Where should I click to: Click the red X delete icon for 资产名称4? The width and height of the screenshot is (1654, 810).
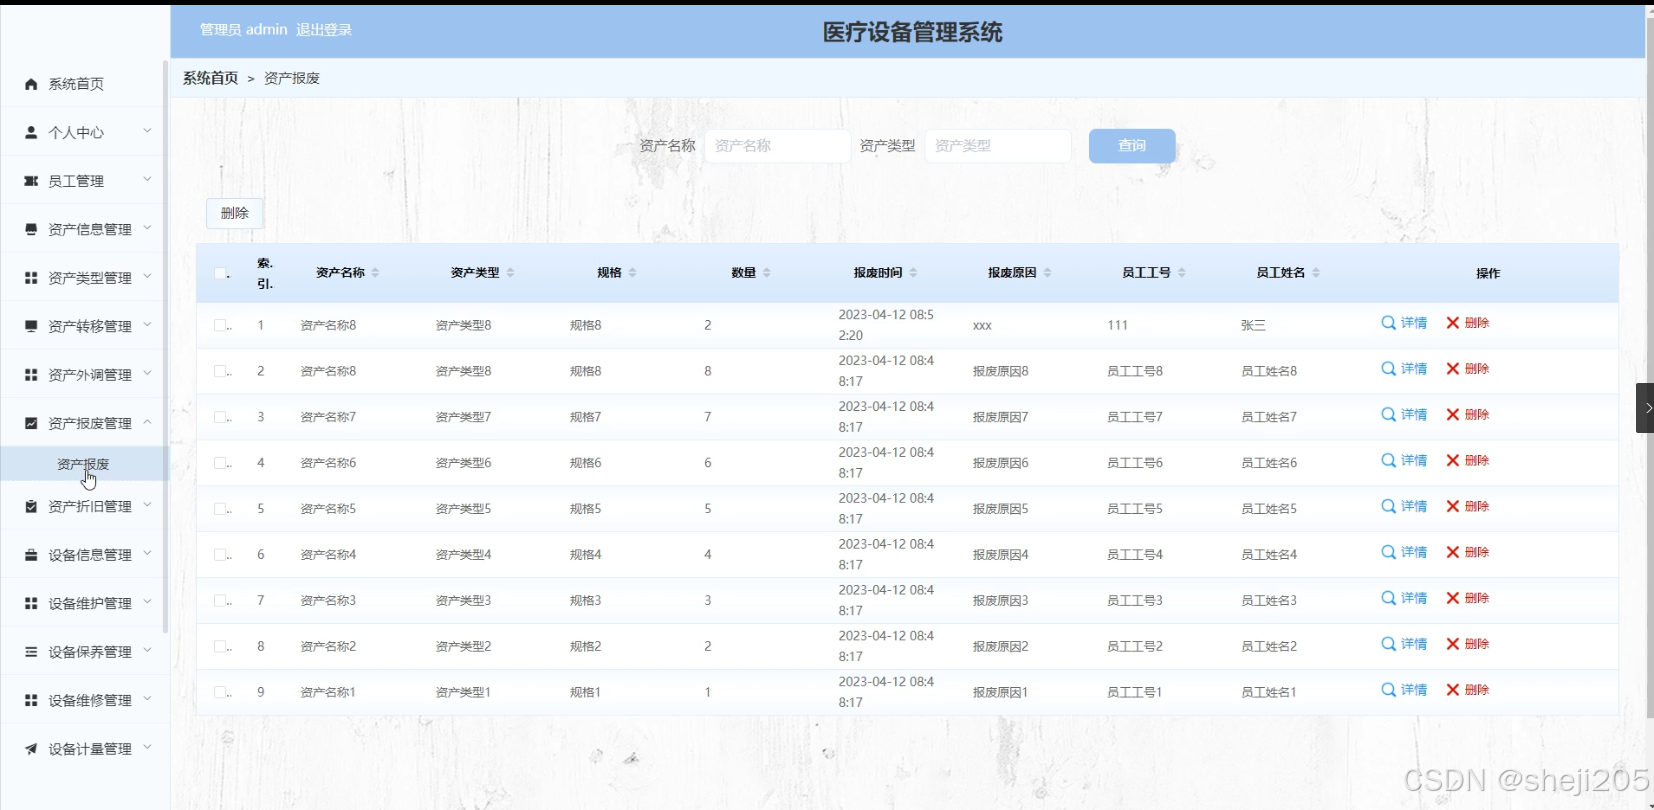[1453, 553]
